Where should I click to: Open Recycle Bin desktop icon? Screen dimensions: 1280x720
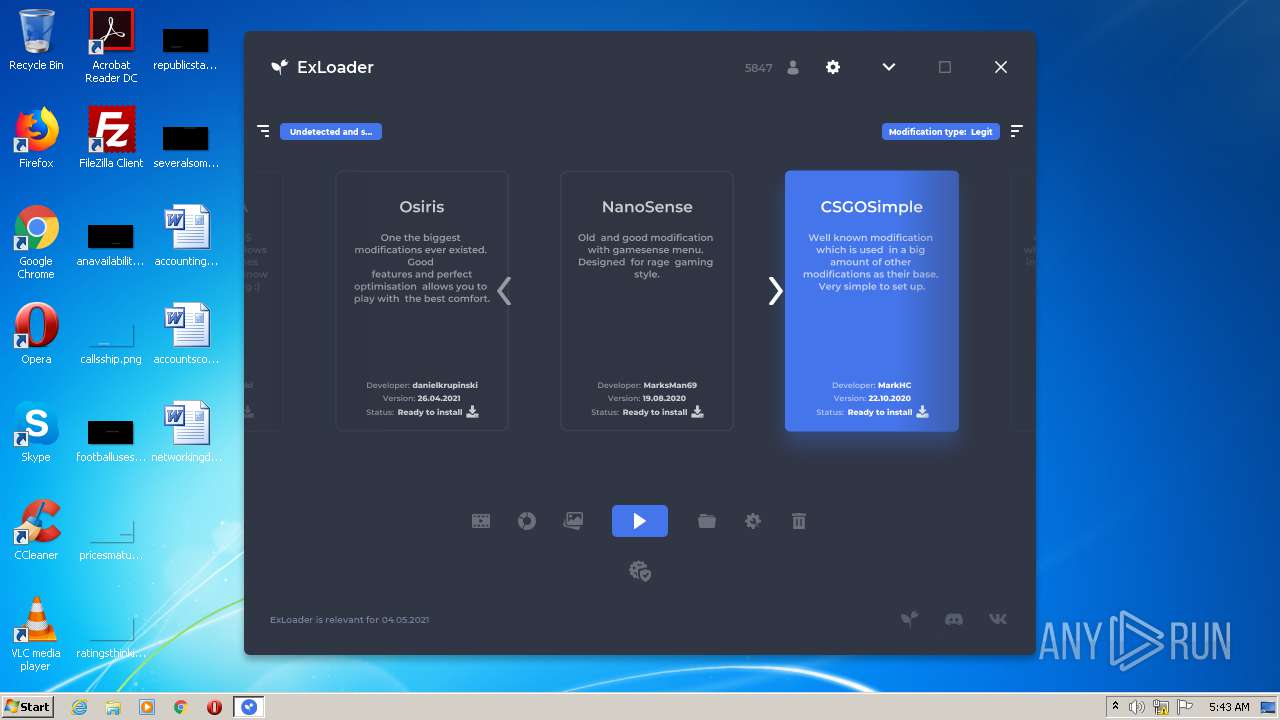click(36, 40)
